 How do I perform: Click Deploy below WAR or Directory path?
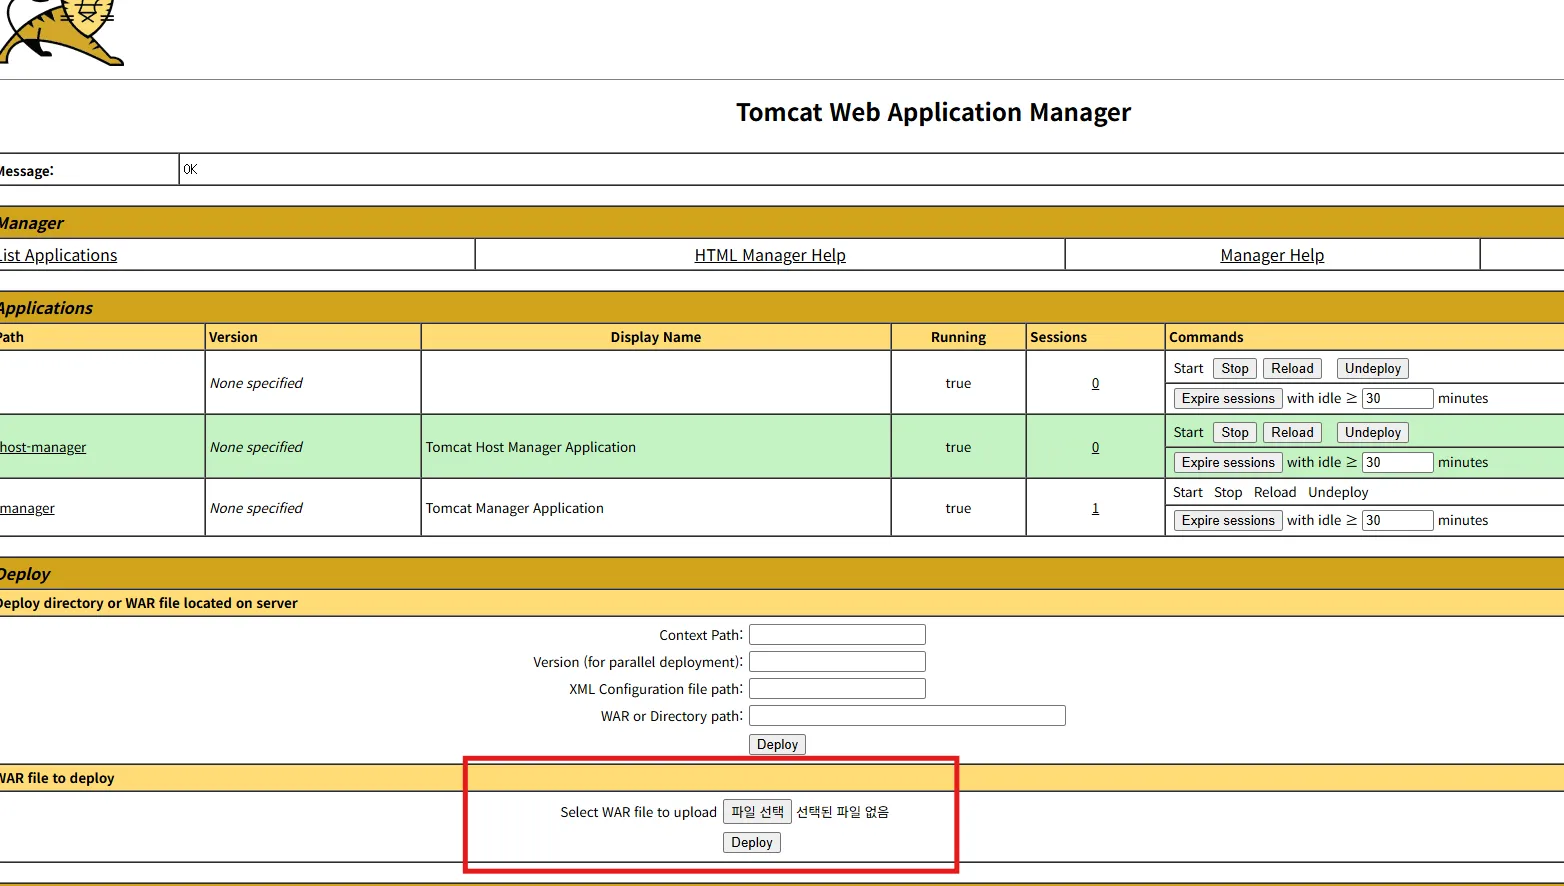(777, 744)
